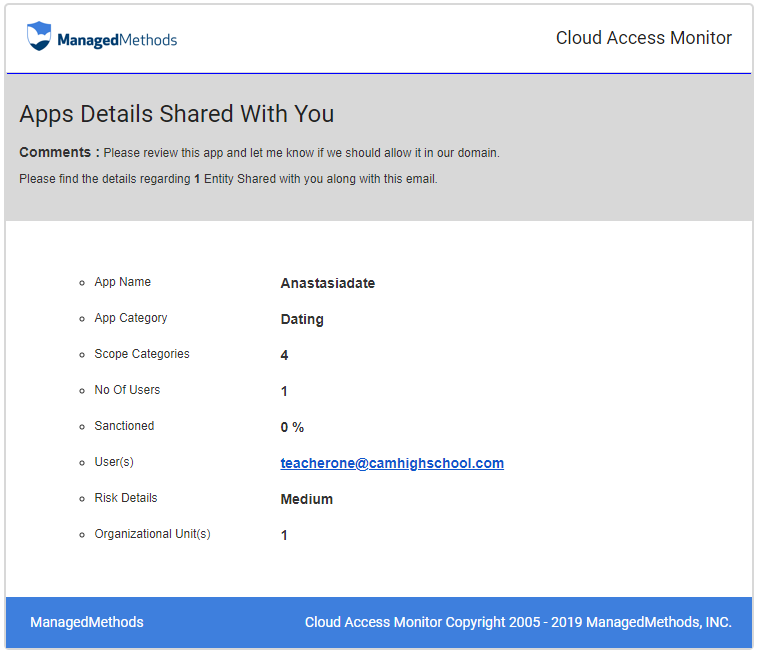Click the Scope Categories label
The width and height of the screenshot is (758, 654).
[x=141, y=354]
